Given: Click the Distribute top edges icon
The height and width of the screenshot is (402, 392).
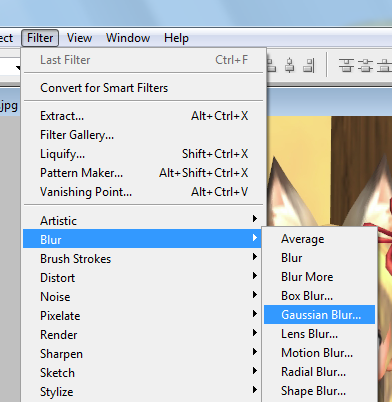Looking at the screenshot, I should pos(346,65).
